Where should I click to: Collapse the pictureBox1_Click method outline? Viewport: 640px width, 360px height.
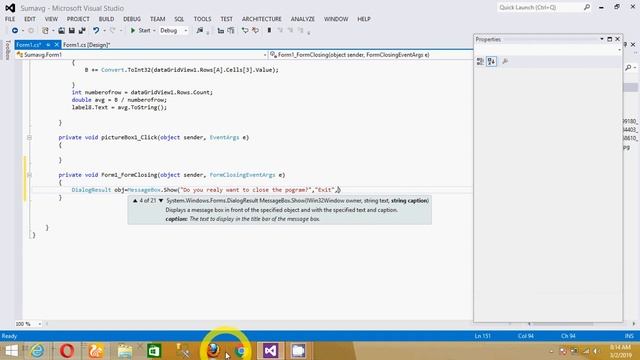29,138
